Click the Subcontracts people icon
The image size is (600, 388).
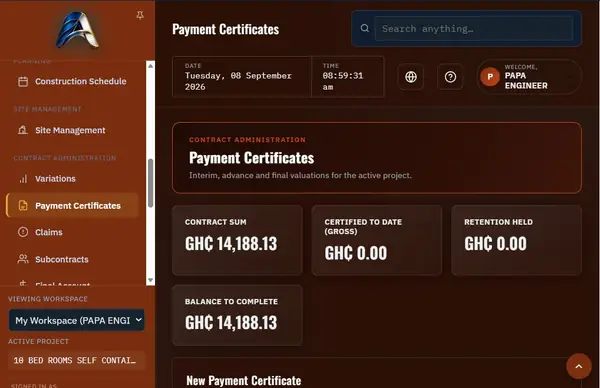point(23,259)
